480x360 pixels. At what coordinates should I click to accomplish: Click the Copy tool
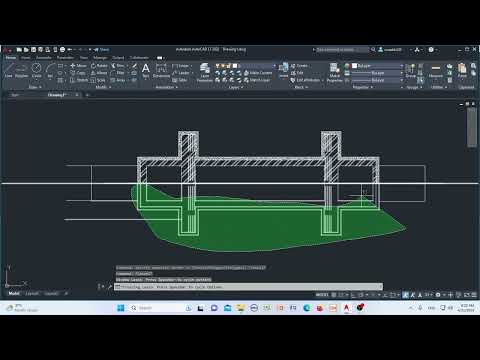tap(78, 73)
